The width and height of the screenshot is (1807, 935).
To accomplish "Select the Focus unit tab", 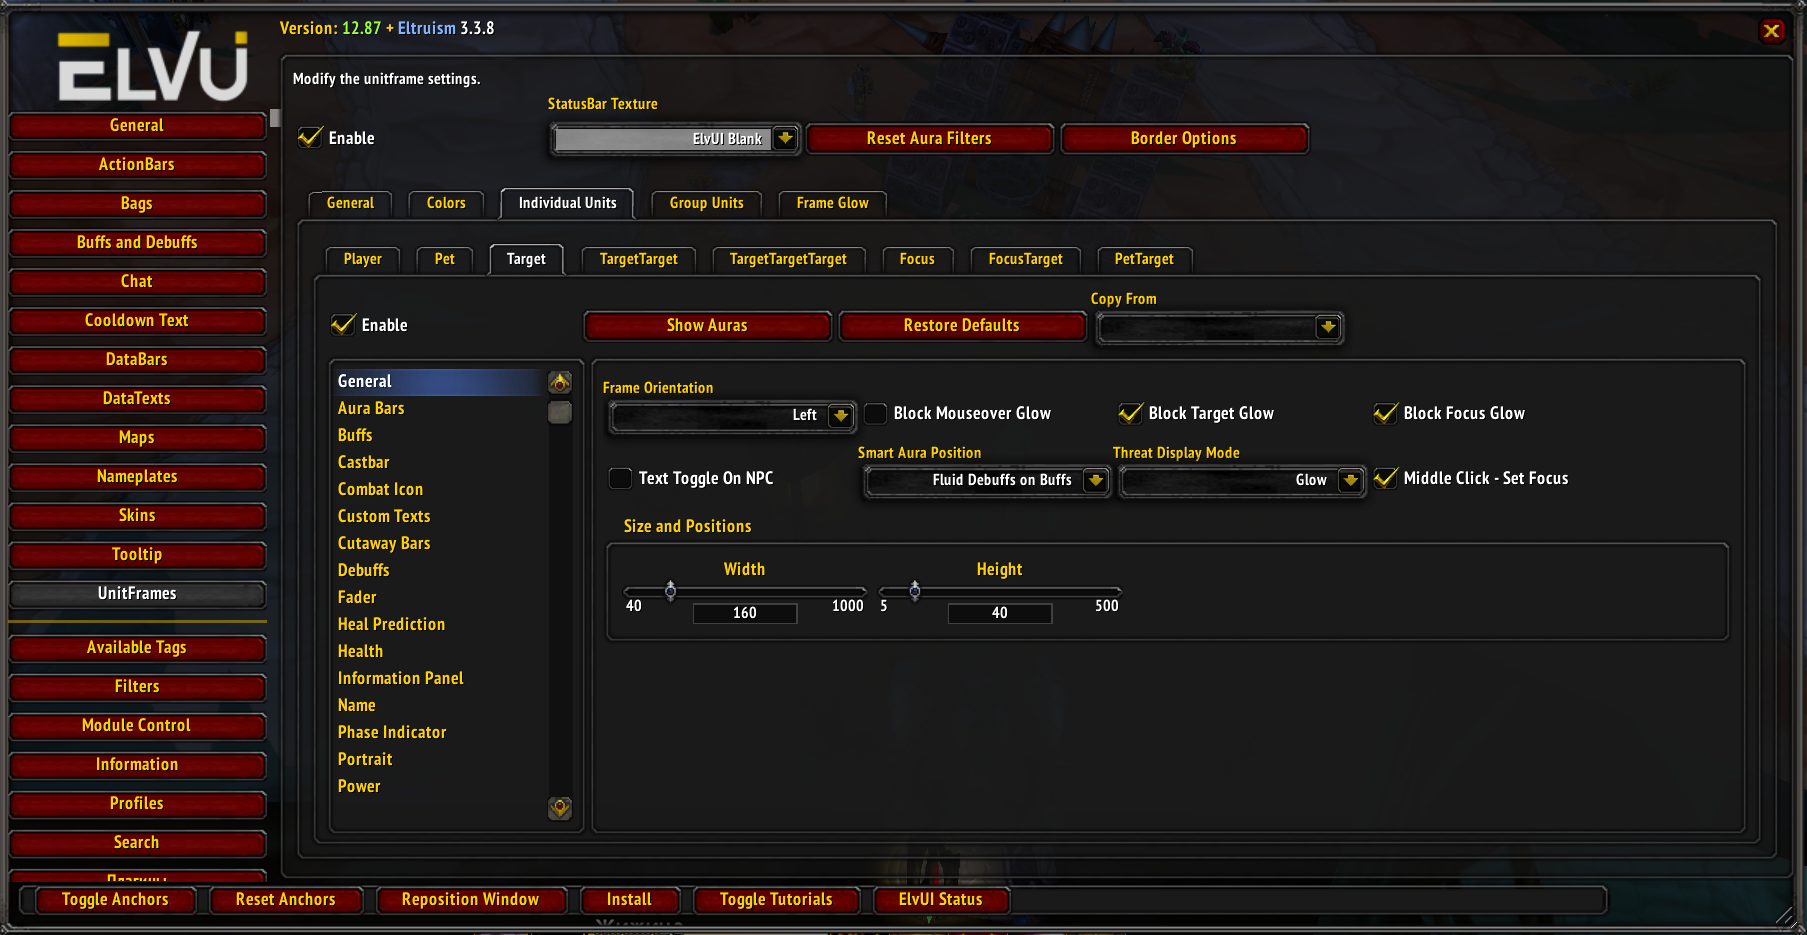I will pyautogui.click(x=917, y=259).
